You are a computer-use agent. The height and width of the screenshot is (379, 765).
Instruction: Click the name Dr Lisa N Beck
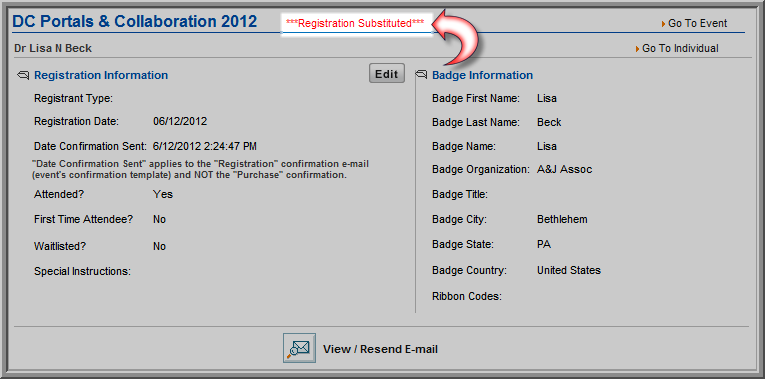click(53, 48)
